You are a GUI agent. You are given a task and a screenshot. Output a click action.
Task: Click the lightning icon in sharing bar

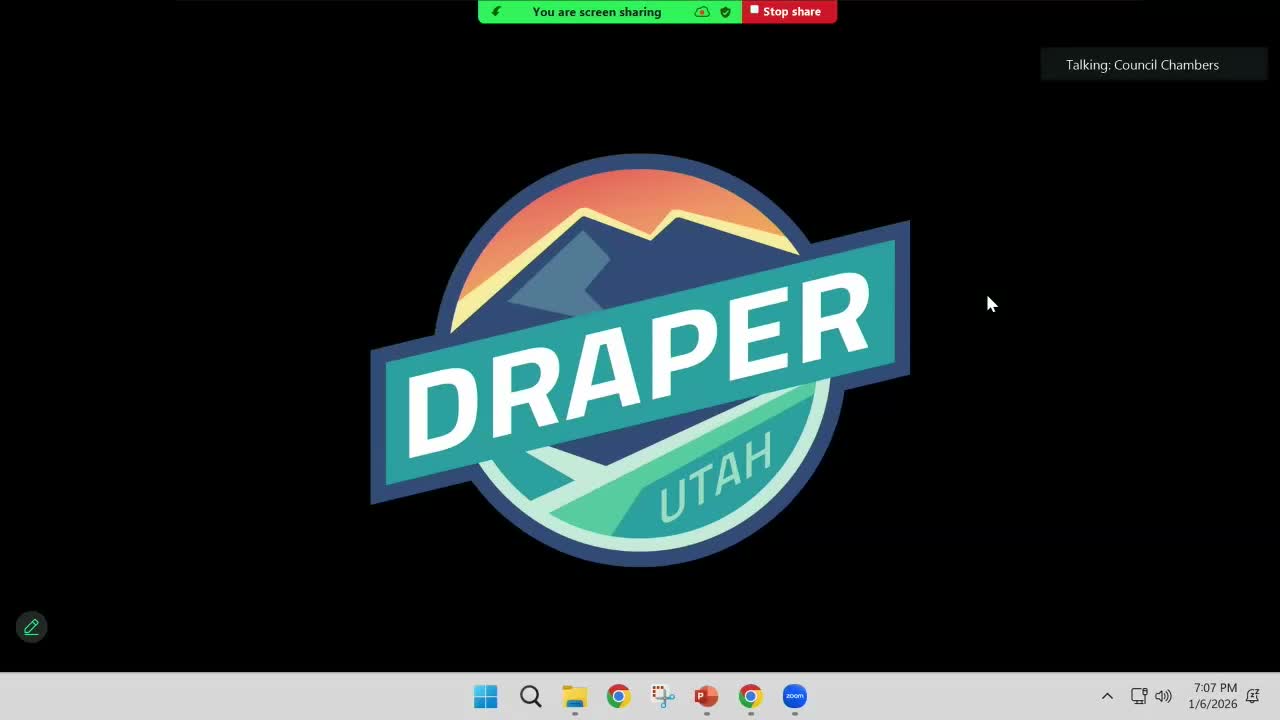(x=496, y=12)
